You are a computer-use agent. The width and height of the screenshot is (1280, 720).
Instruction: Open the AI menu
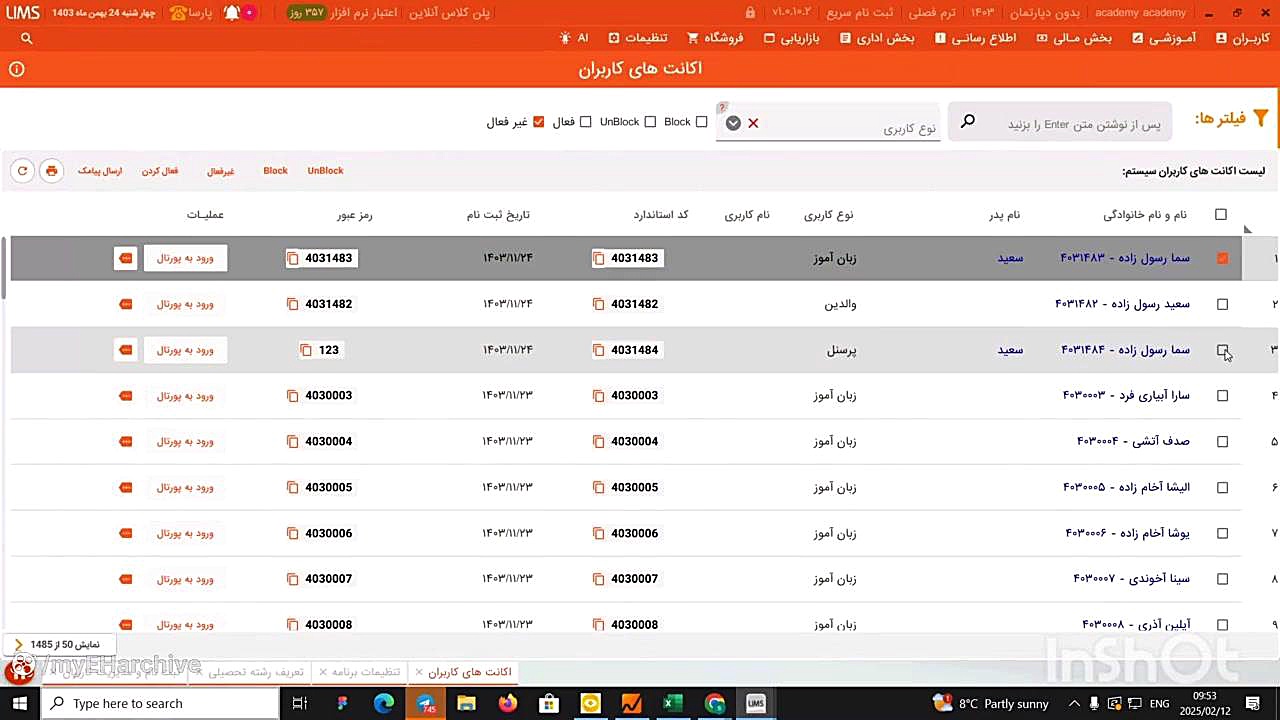pyautogui.click(x=574, y=38)
